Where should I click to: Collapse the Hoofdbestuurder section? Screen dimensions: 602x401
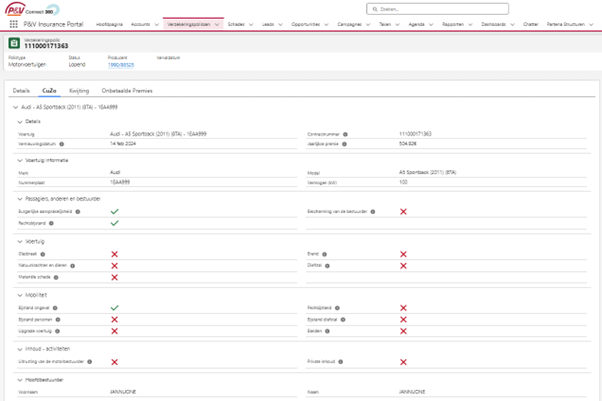pos(20,380)
